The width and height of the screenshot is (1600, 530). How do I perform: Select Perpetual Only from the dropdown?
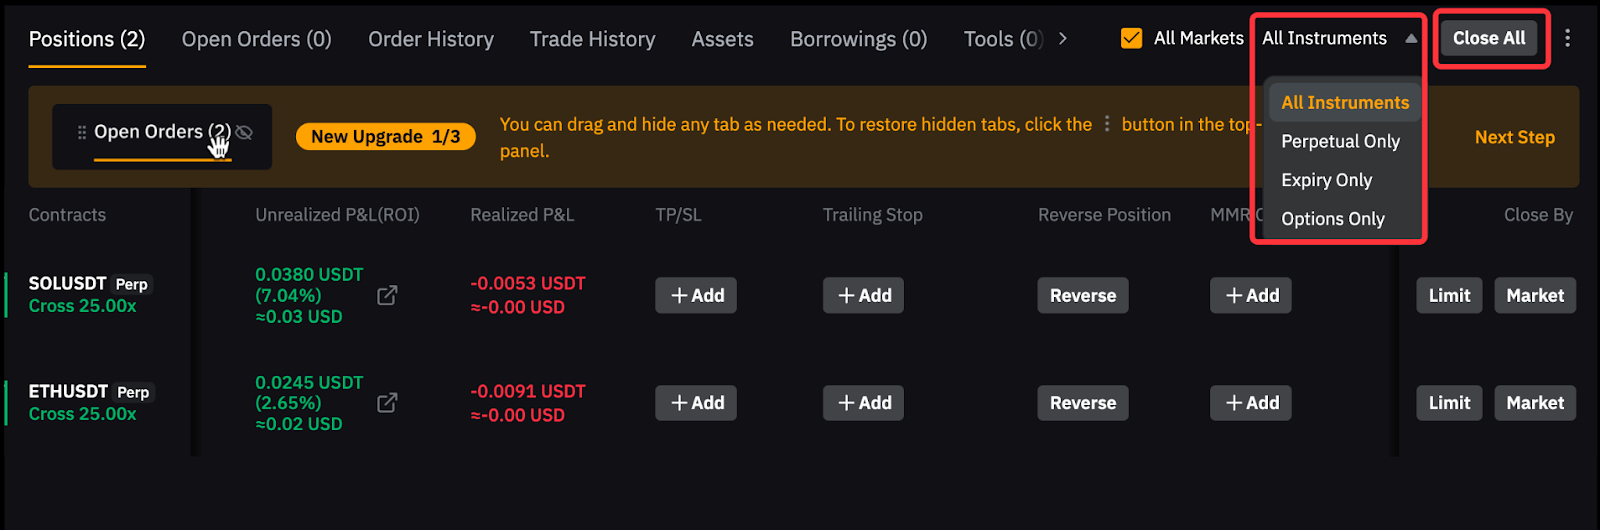(1340, 141)
